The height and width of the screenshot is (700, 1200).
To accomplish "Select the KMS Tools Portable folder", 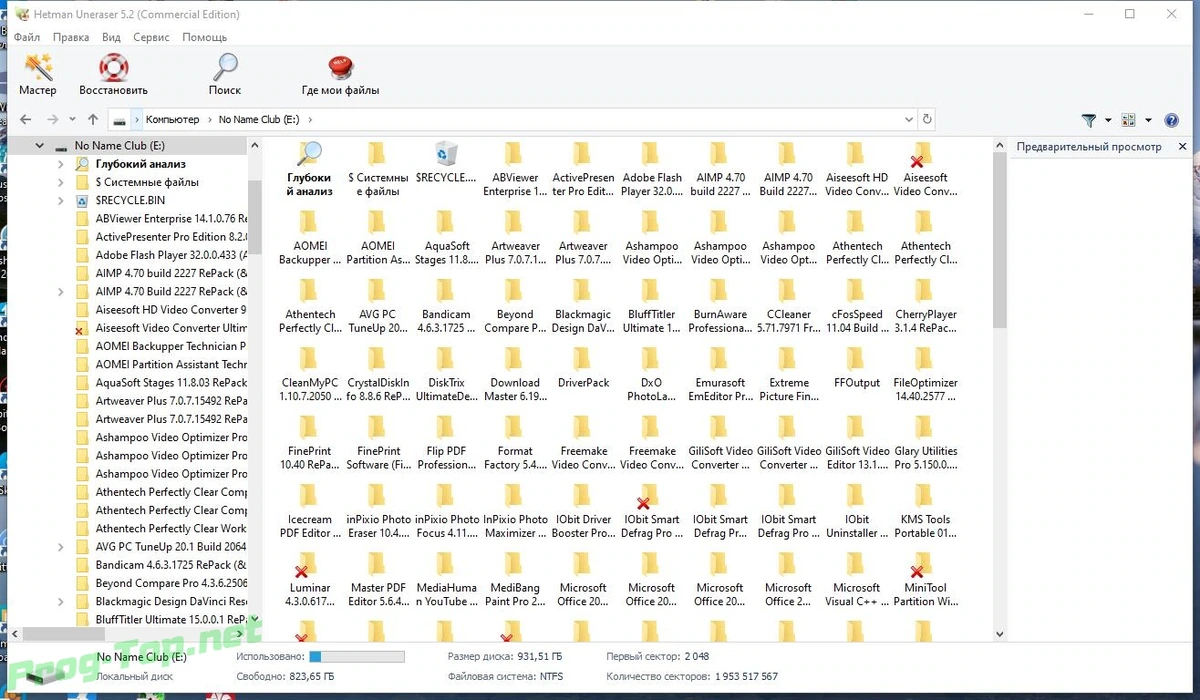I will [925, 511].
